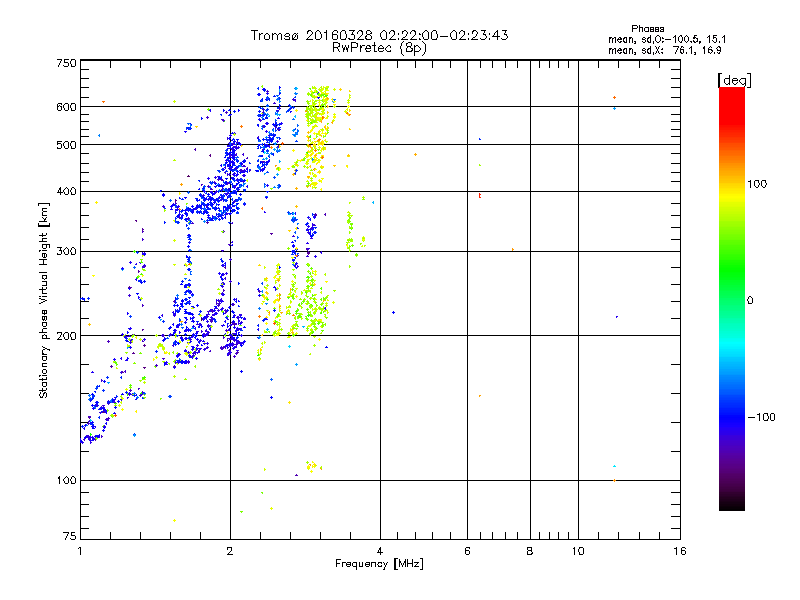
Task: Click the 'mean, sd,O:-100.5, 15.1' line
Action: coord(667,39)
